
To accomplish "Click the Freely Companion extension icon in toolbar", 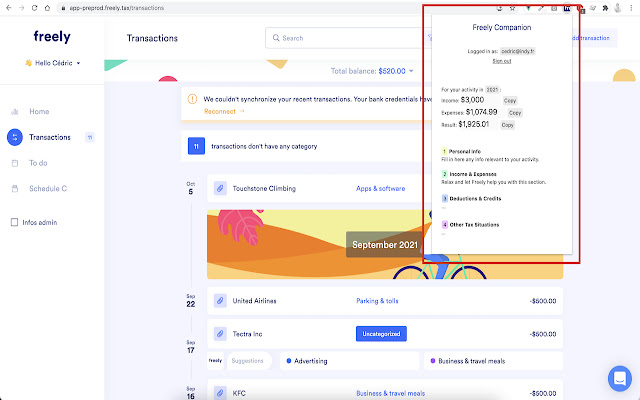I will click(567, 8).
